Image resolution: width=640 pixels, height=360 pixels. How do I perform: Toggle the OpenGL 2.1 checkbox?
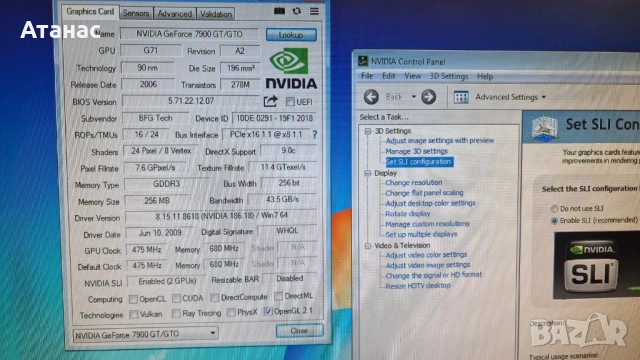point(268,311)
